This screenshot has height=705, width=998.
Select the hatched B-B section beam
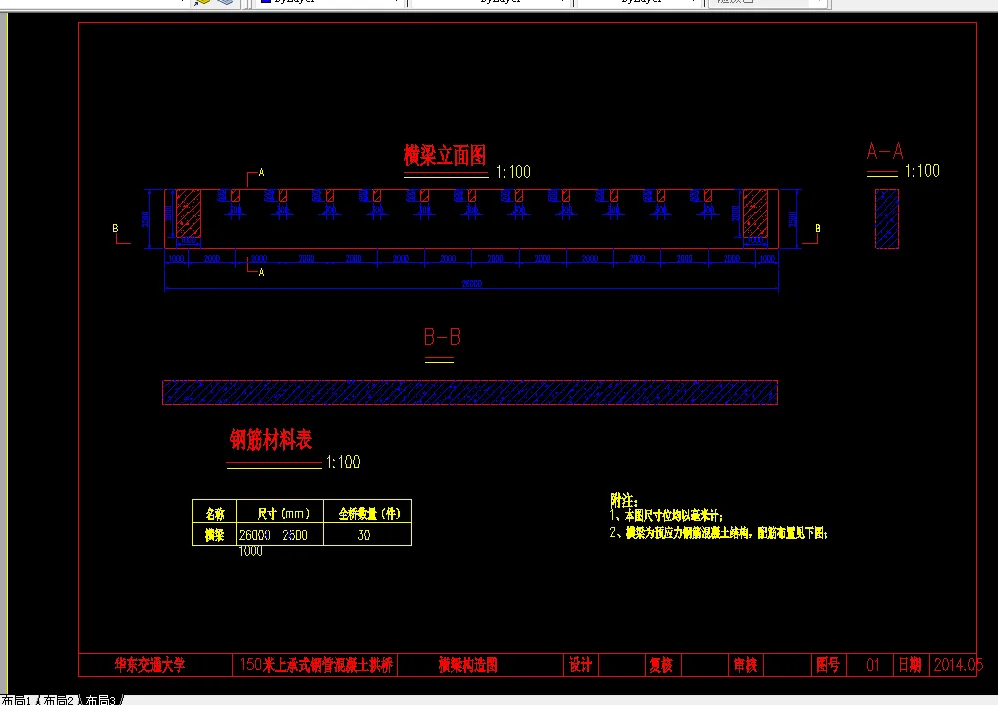(470, 393)
